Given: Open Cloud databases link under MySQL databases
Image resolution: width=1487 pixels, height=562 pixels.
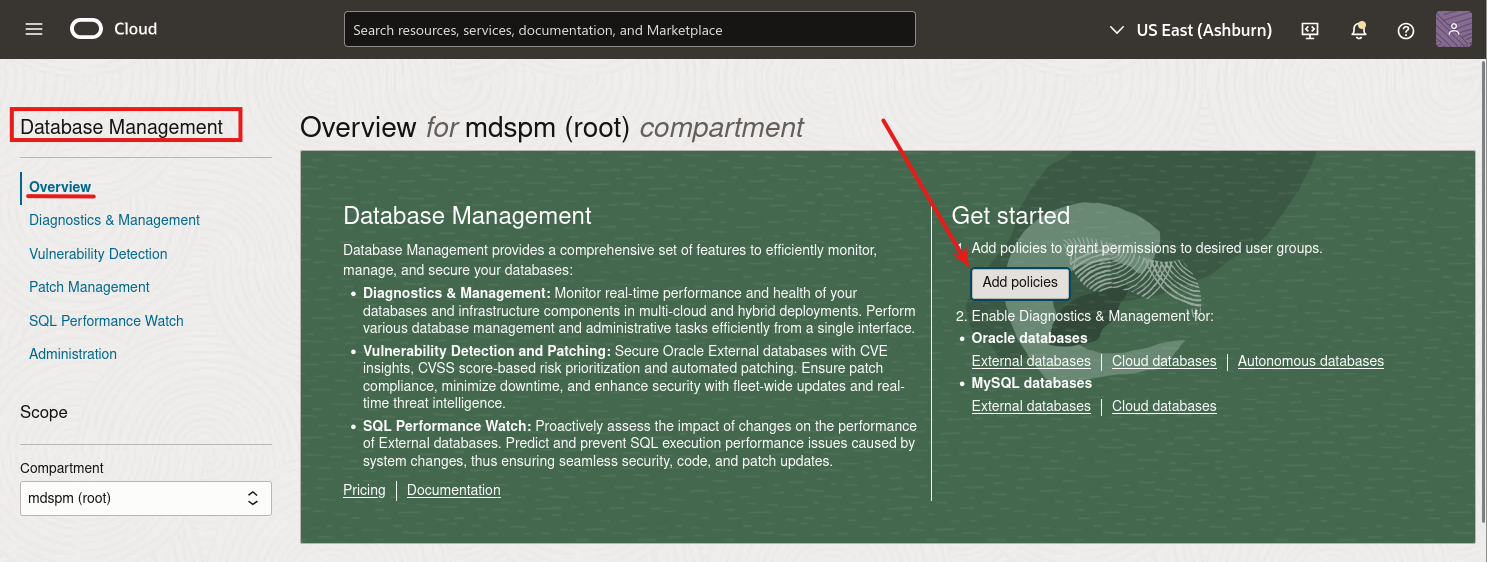Looking at the screenshot, I should [1164, 406].
